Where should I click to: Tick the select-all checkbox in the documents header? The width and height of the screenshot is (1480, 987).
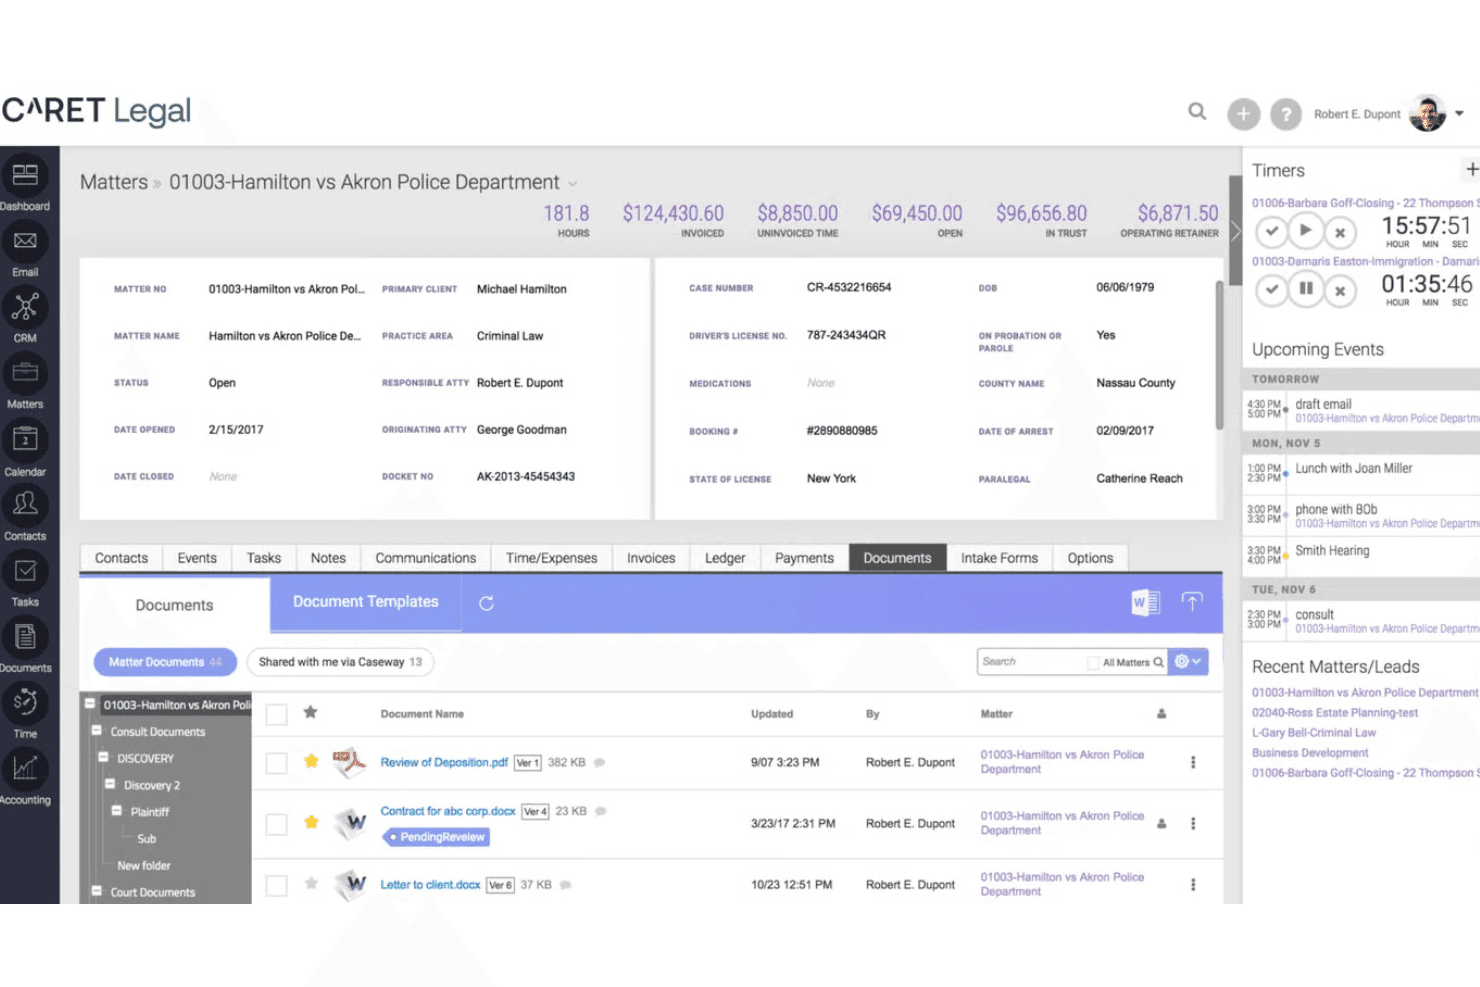(277, 714)
